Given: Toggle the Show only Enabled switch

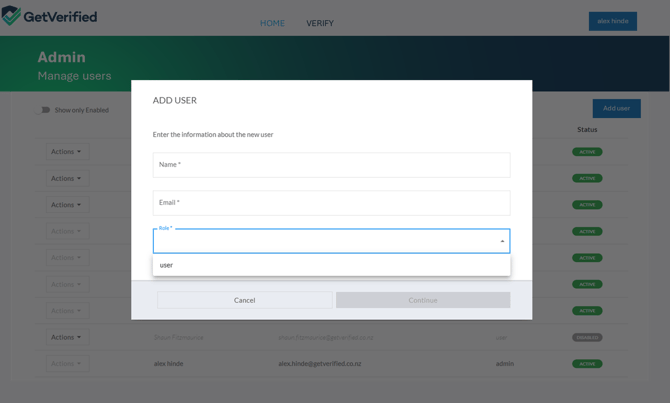Looking at the screenshot, I should 44,110.
